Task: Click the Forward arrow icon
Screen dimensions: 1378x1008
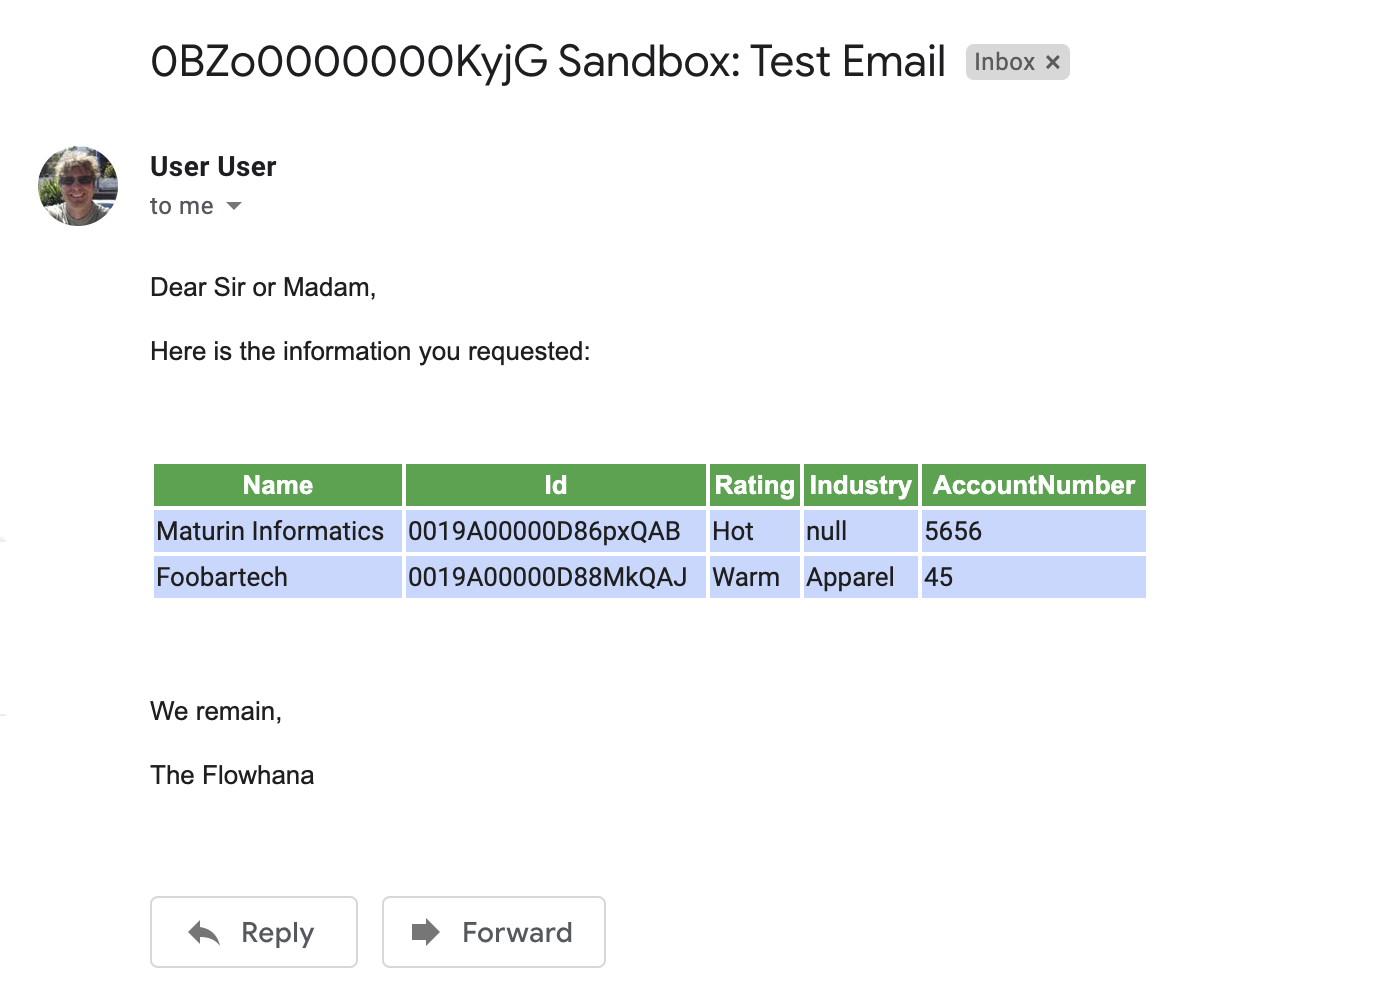Action: [x=426, y=932]
